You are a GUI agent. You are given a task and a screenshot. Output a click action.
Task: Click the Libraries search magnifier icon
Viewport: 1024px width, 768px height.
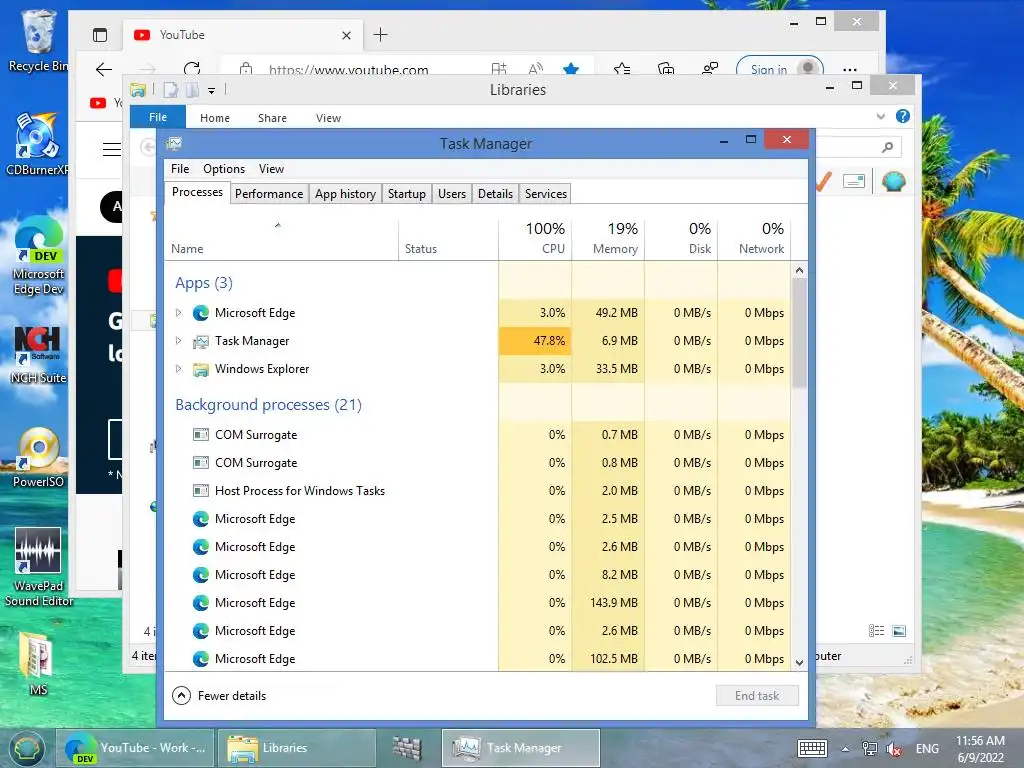(x=887, y=148)
